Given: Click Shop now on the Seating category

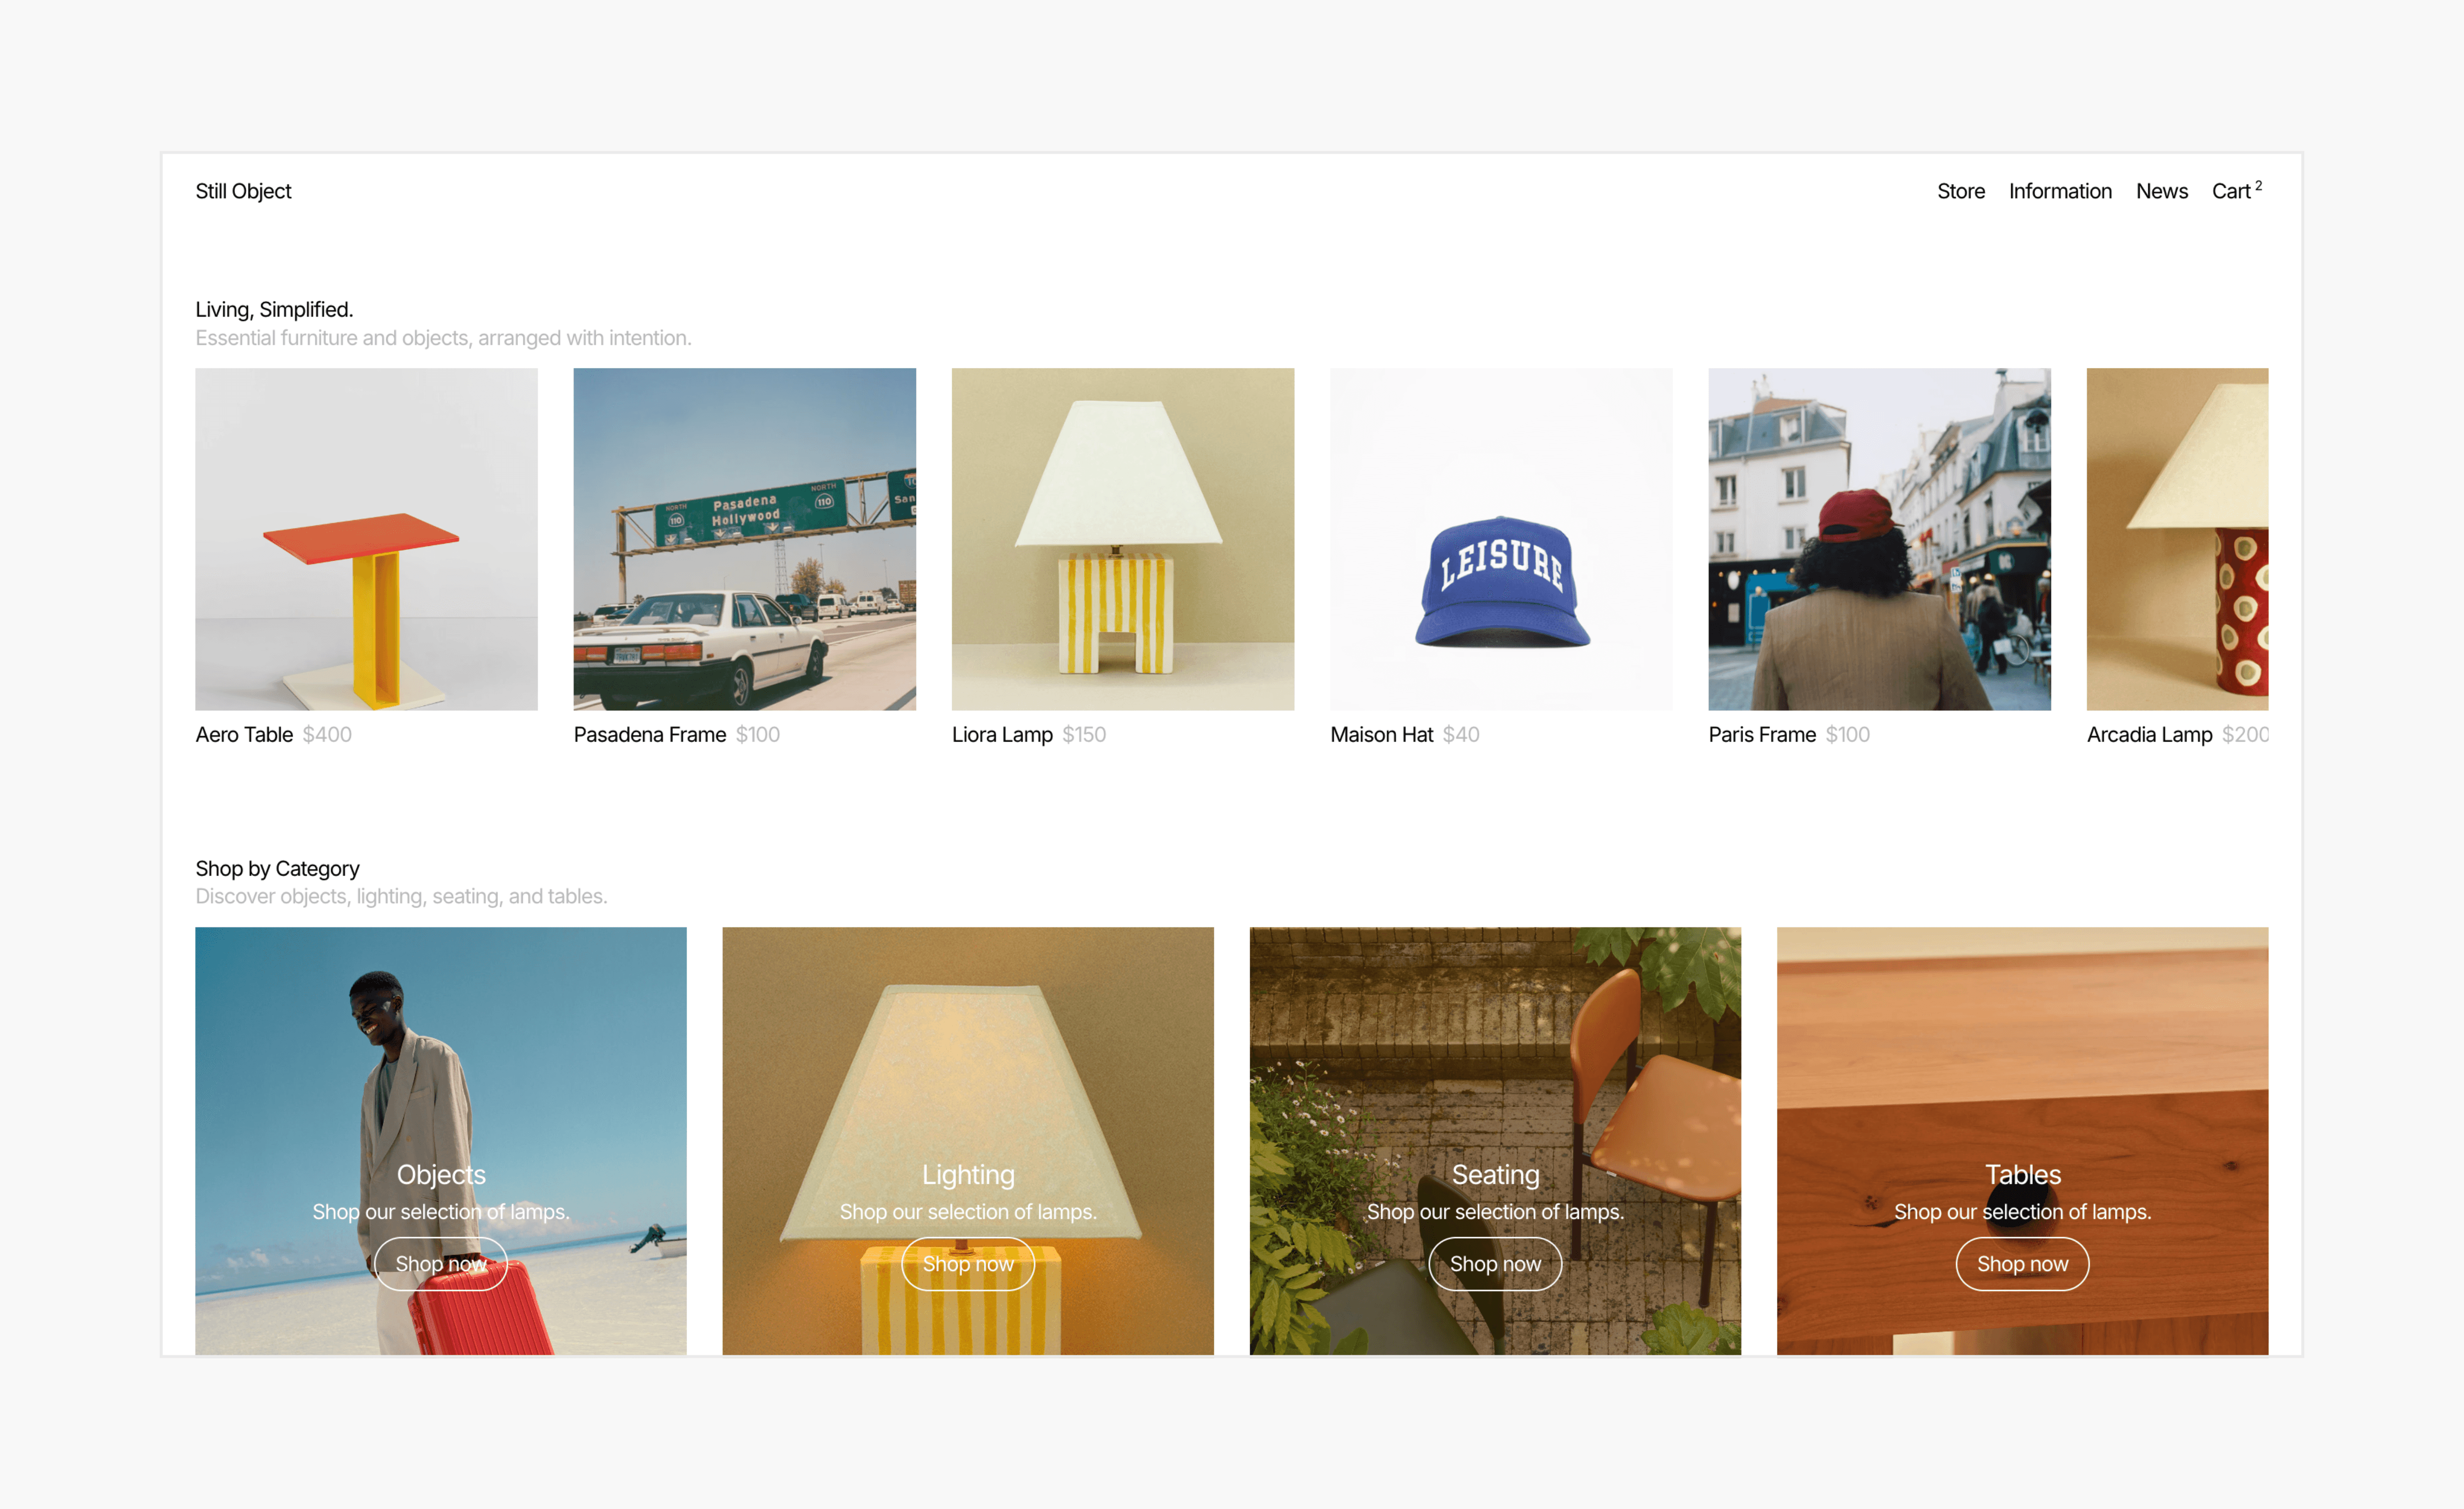Looking at the screenshot, I should tap(1495, 1264).
